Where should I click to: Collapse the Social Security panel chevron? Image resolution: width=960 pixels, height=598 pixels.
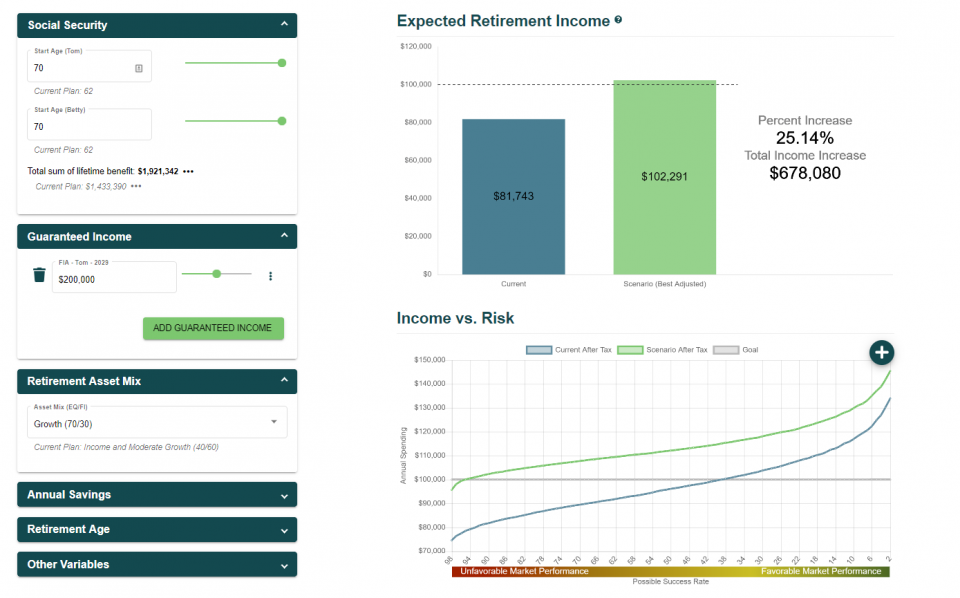(284, 25)
